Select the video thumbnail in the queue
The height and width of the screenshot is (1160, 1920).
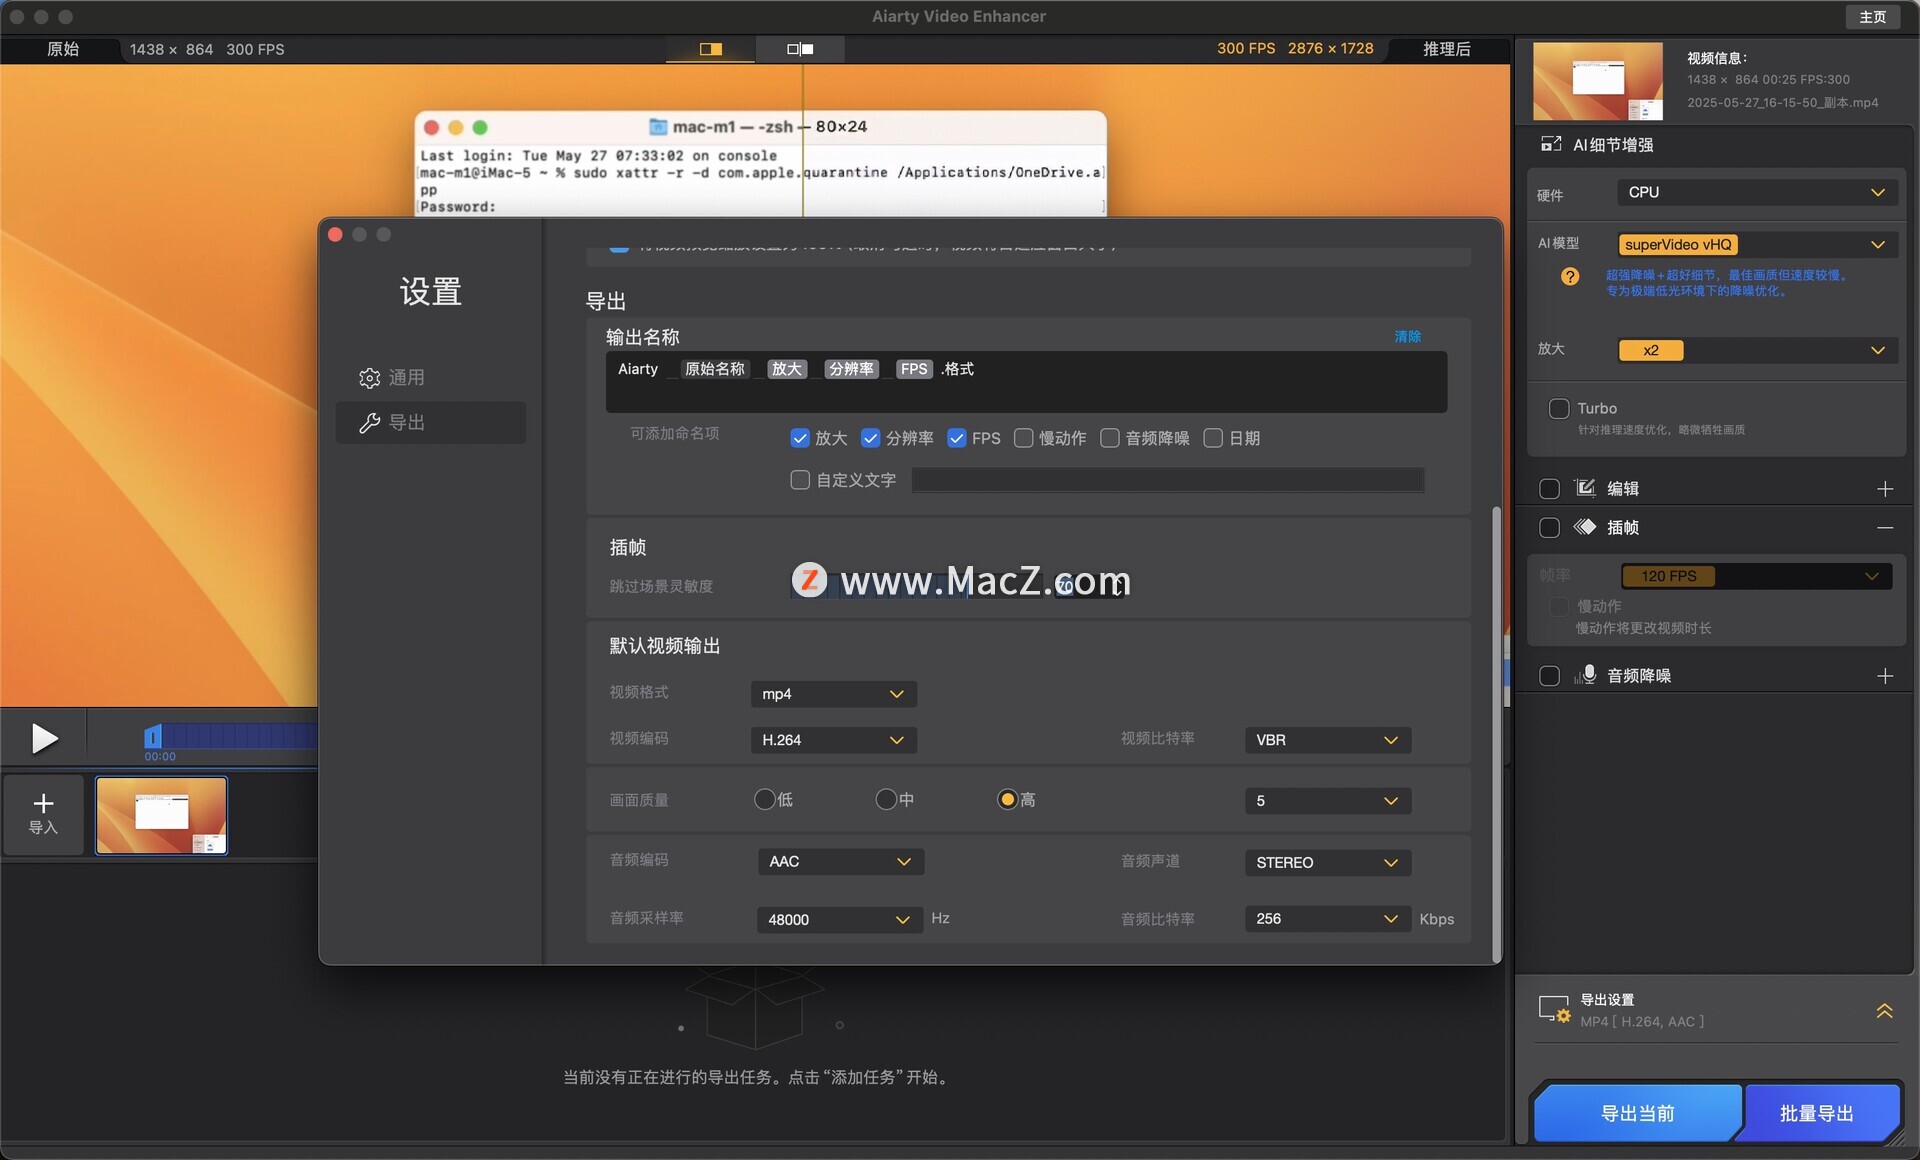161,816
